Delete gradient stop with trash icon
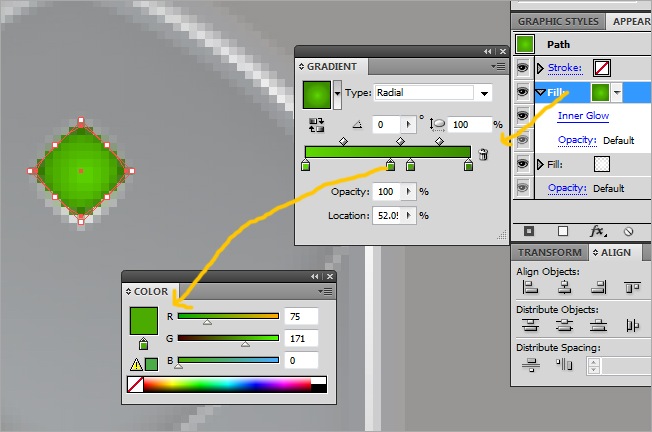Viewport: 652px width, 432px height. click(483, 155)
